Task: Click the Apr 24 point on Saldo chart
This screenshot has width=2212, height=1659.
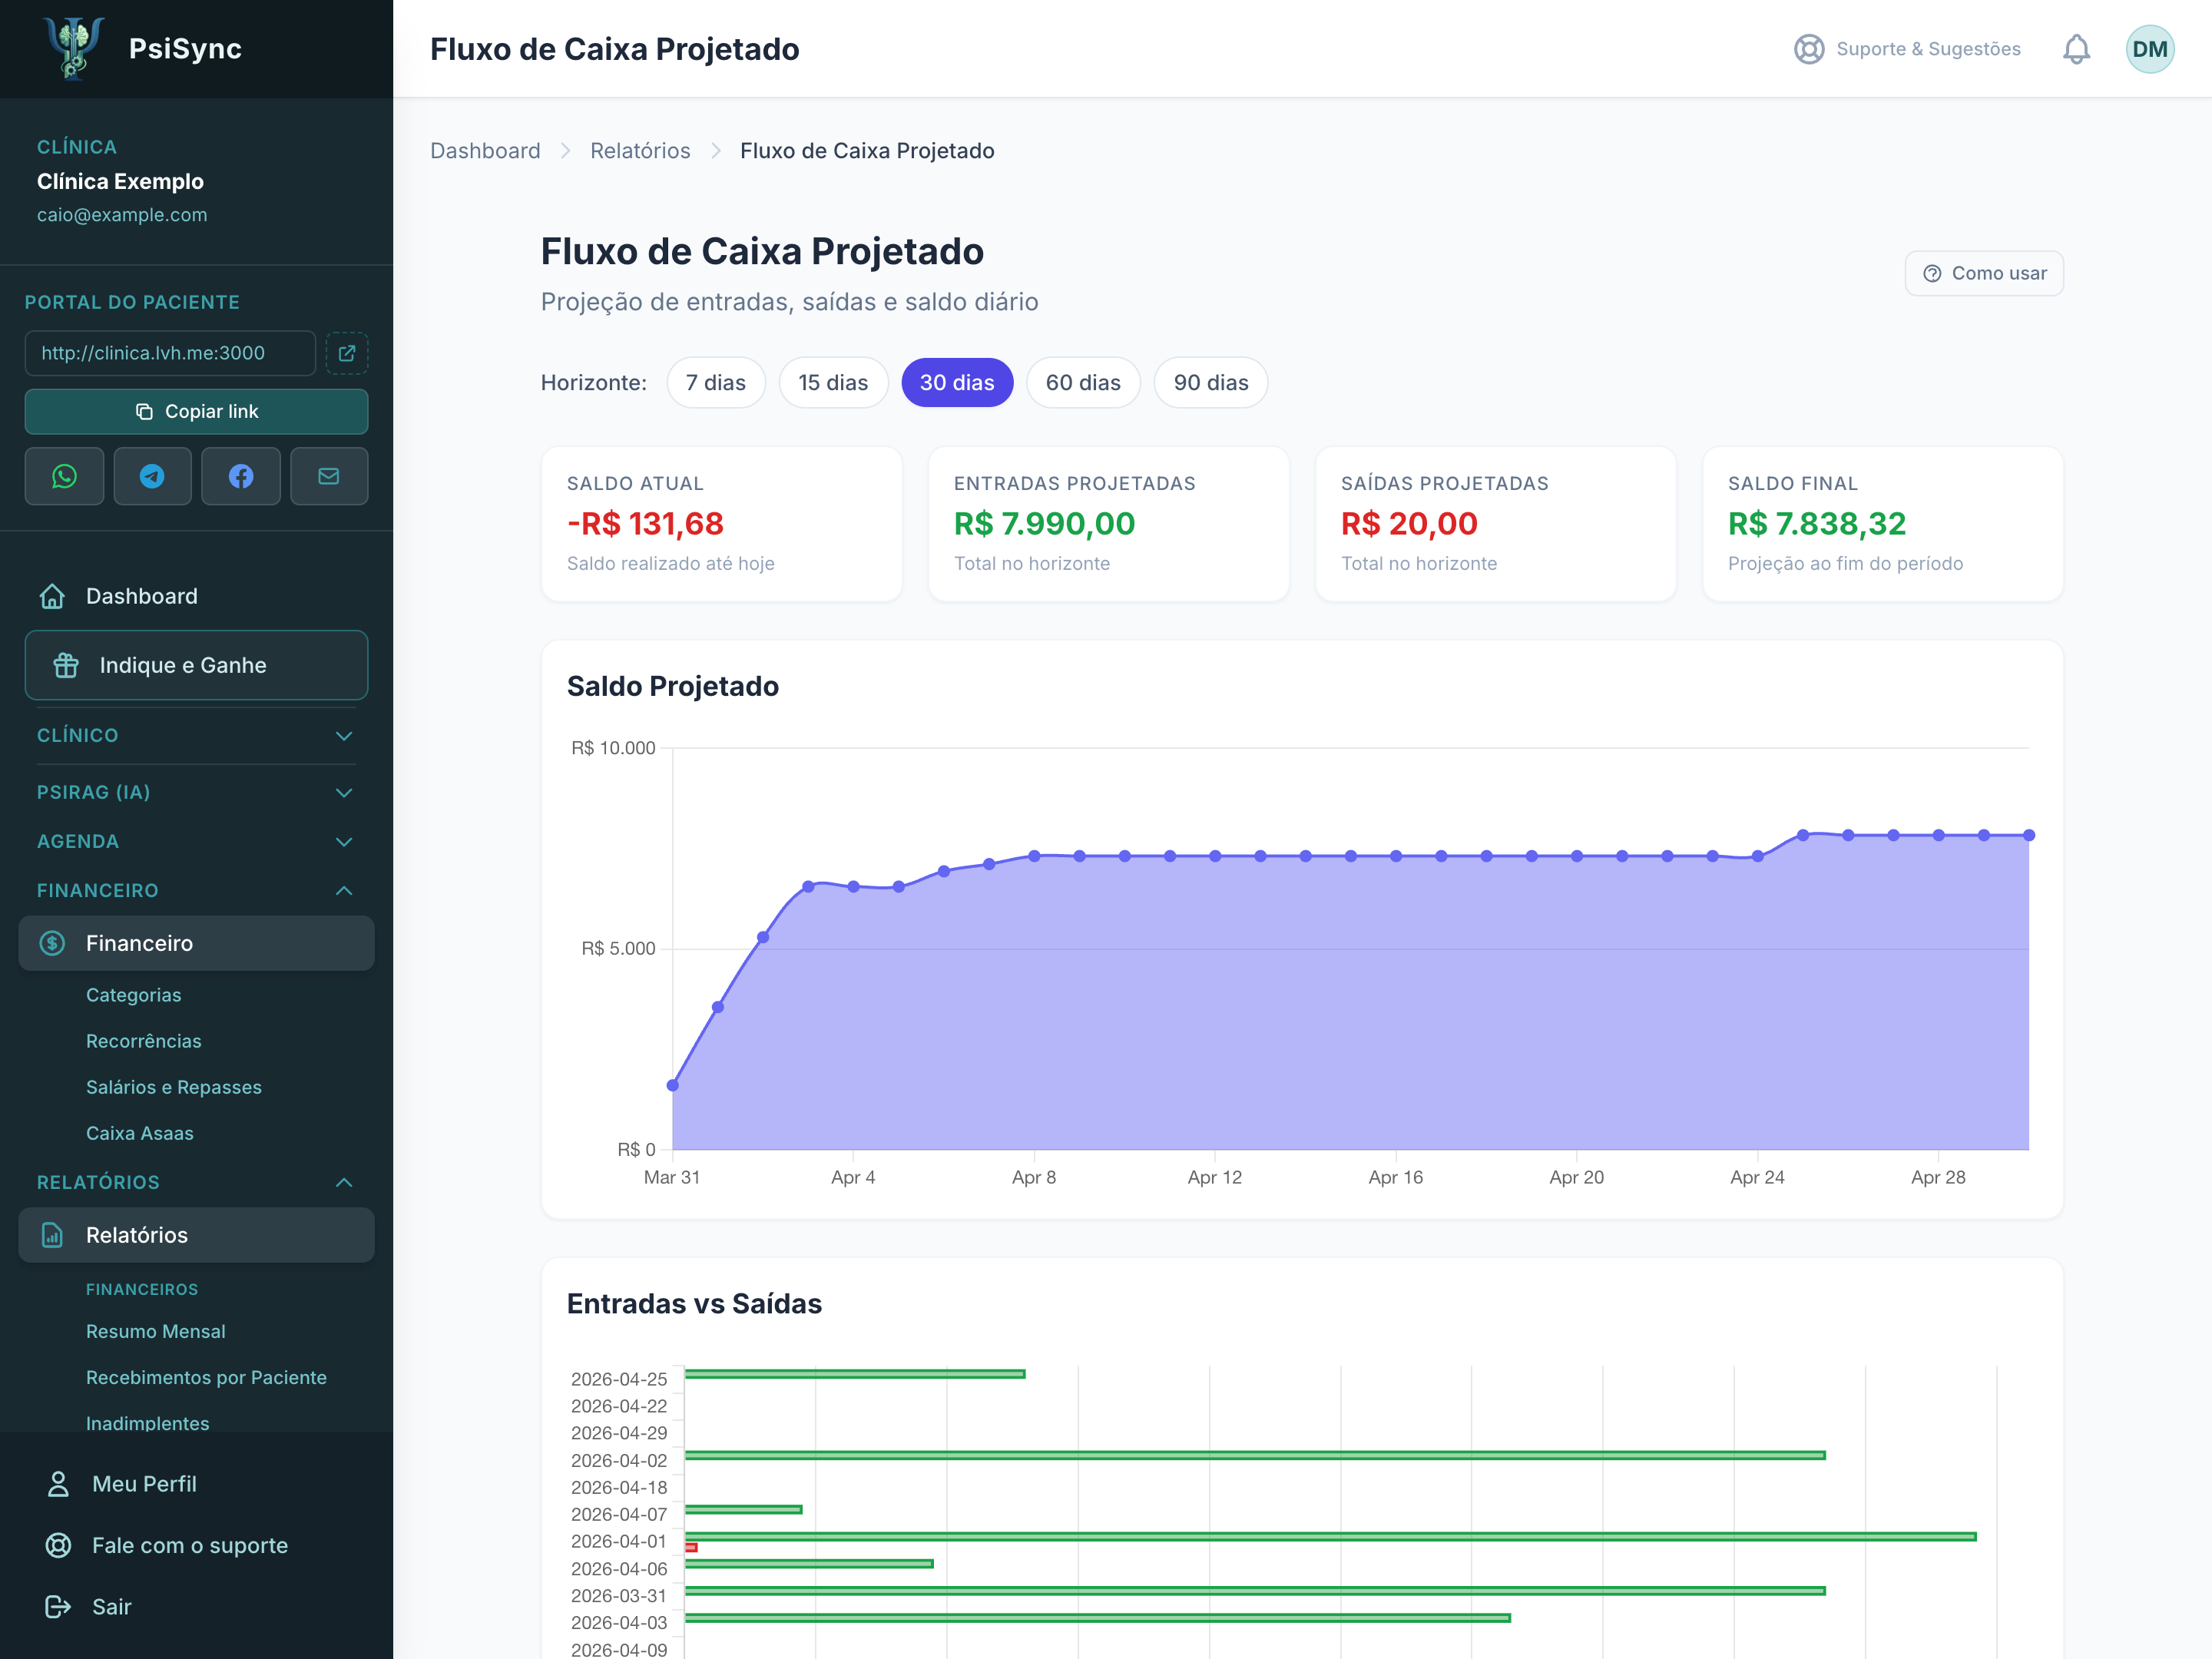Action: (1758, 856)
